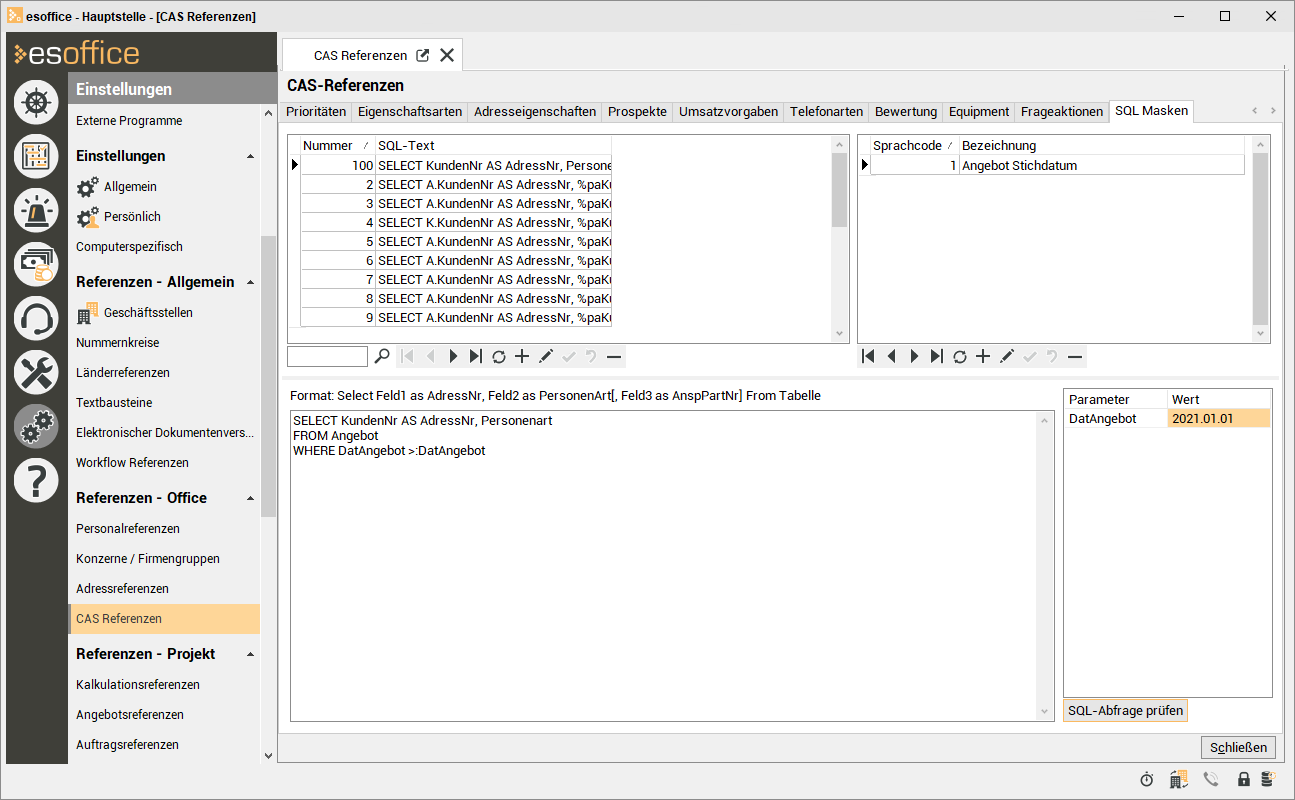Refresh the Bezeichnung list
This screenshot has height=800, width=1295.
(x=959, y=356)
